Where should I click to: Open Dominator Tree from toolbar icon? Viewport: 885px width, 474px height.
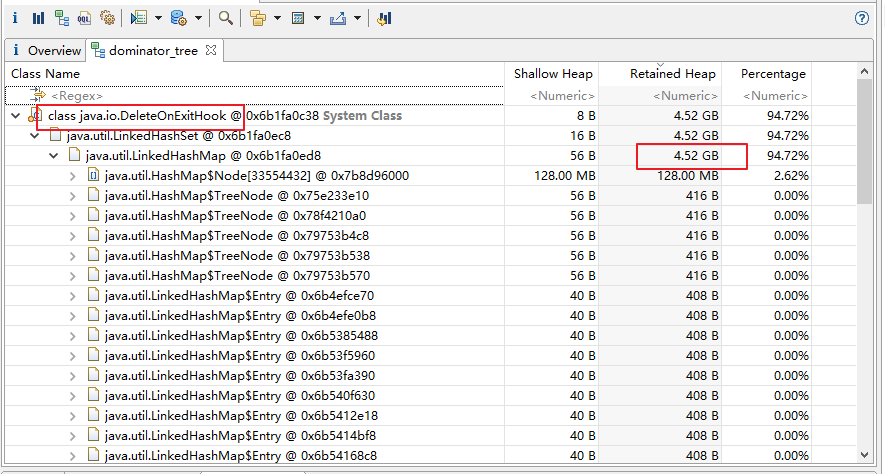click(62, 18)
